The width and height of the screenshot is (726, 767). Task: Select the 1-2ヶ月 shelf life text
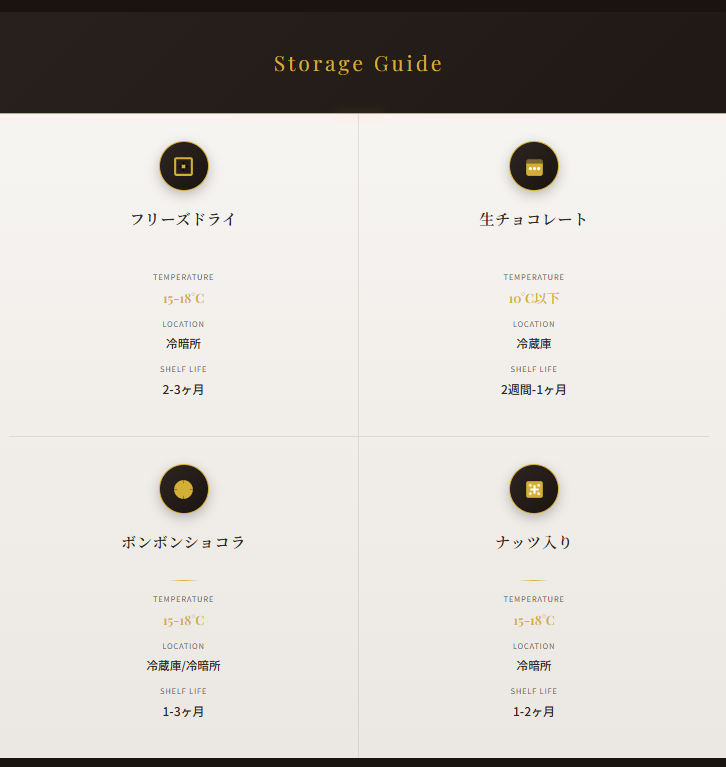click(534, 711)
